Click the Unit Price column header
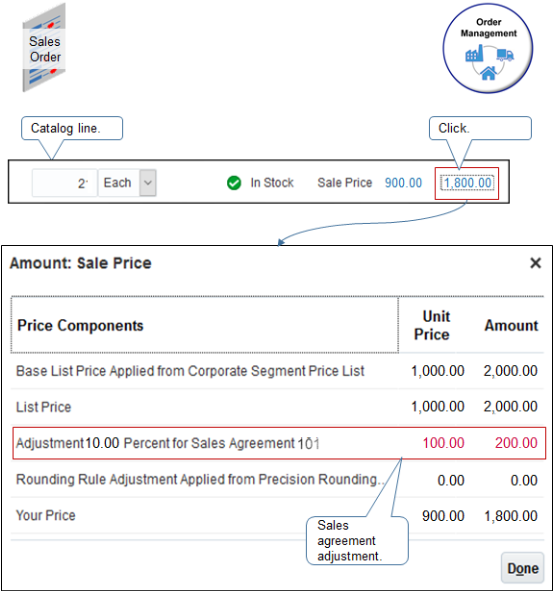Image resolution: width=554 pixels, height=592 pixels. (432, 325)
